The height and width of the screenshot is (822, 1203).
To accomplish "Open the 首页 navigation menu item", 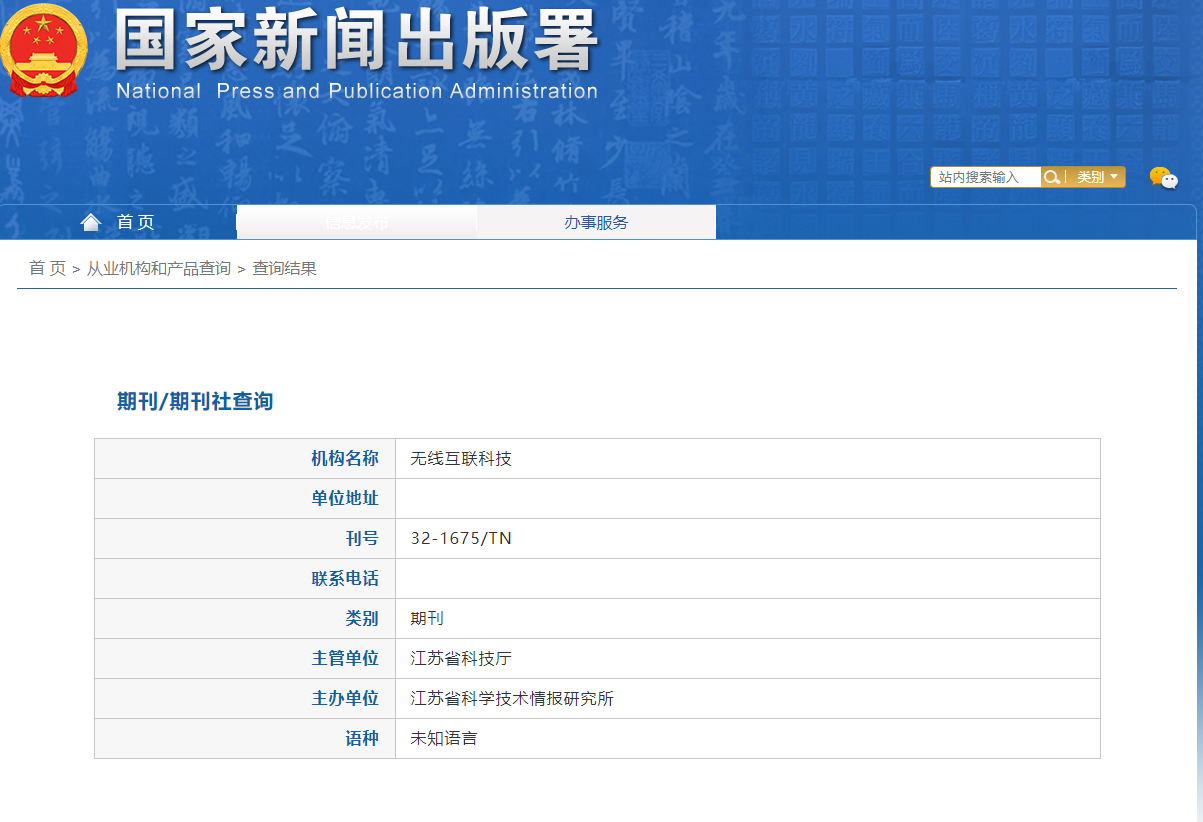I will pos(135,222).
